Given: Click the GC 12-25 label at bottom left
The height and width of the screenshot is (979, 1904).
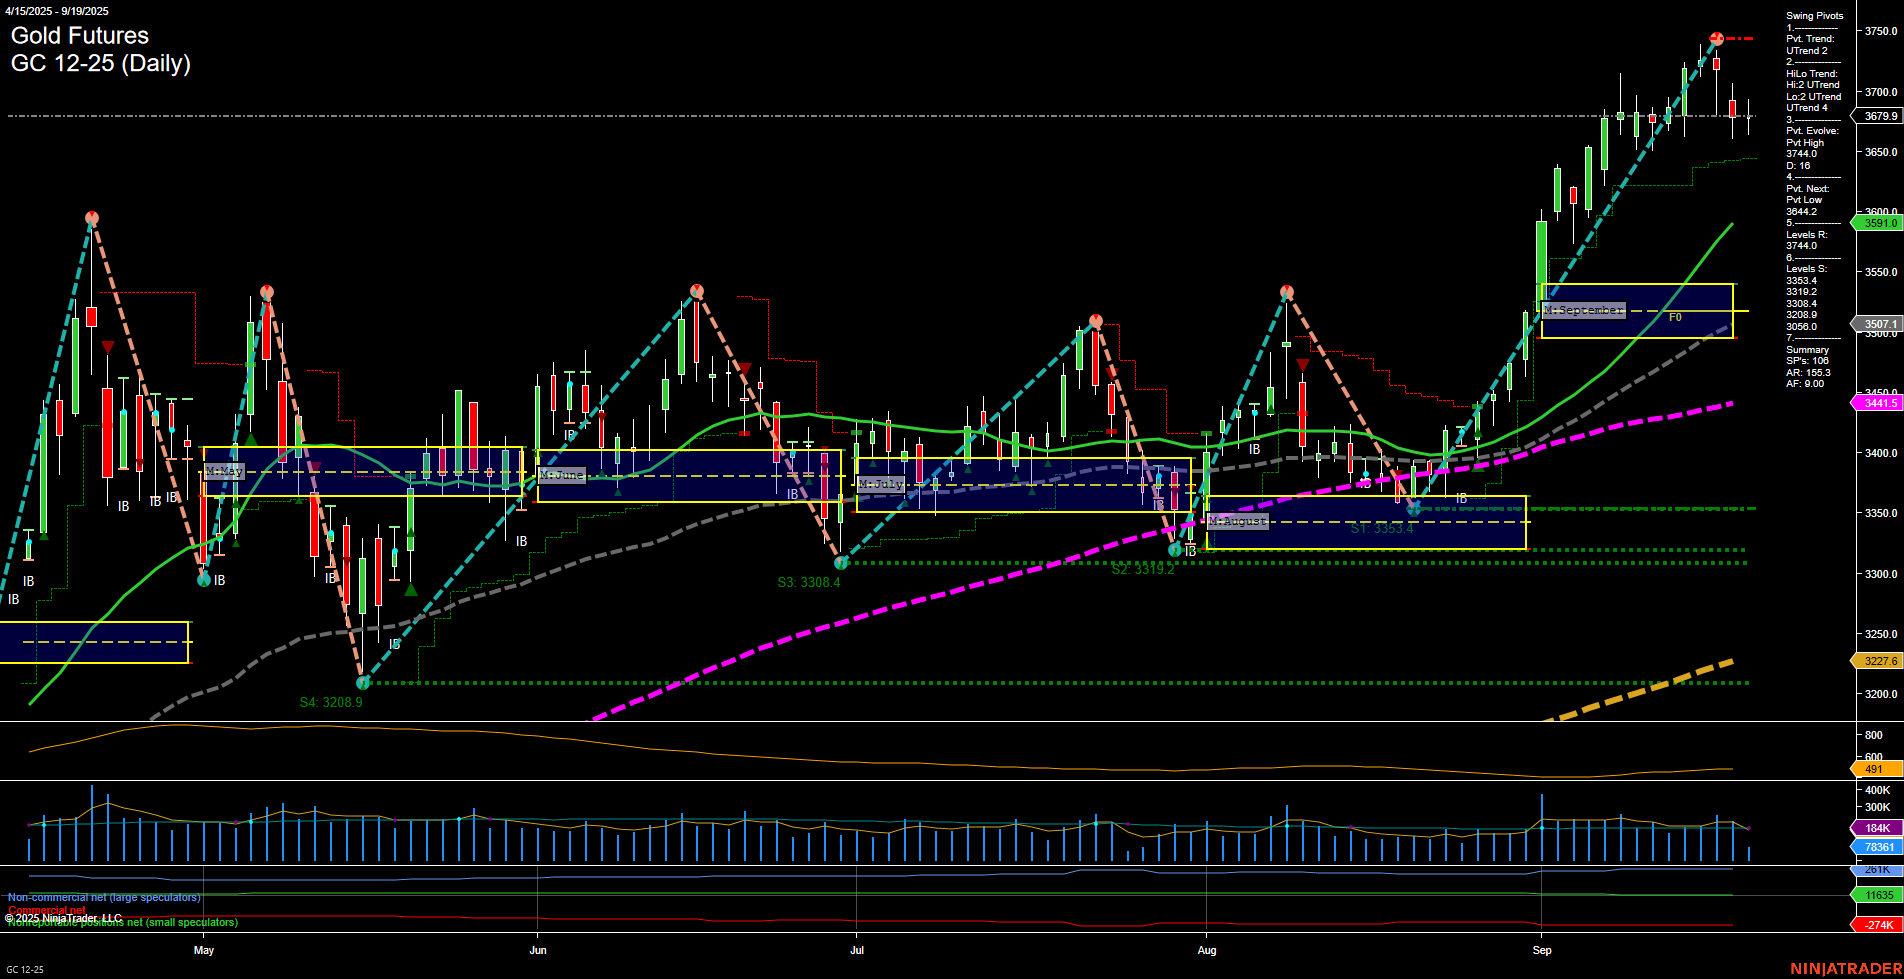Looking at the screenshot, I should pos(24,970).
